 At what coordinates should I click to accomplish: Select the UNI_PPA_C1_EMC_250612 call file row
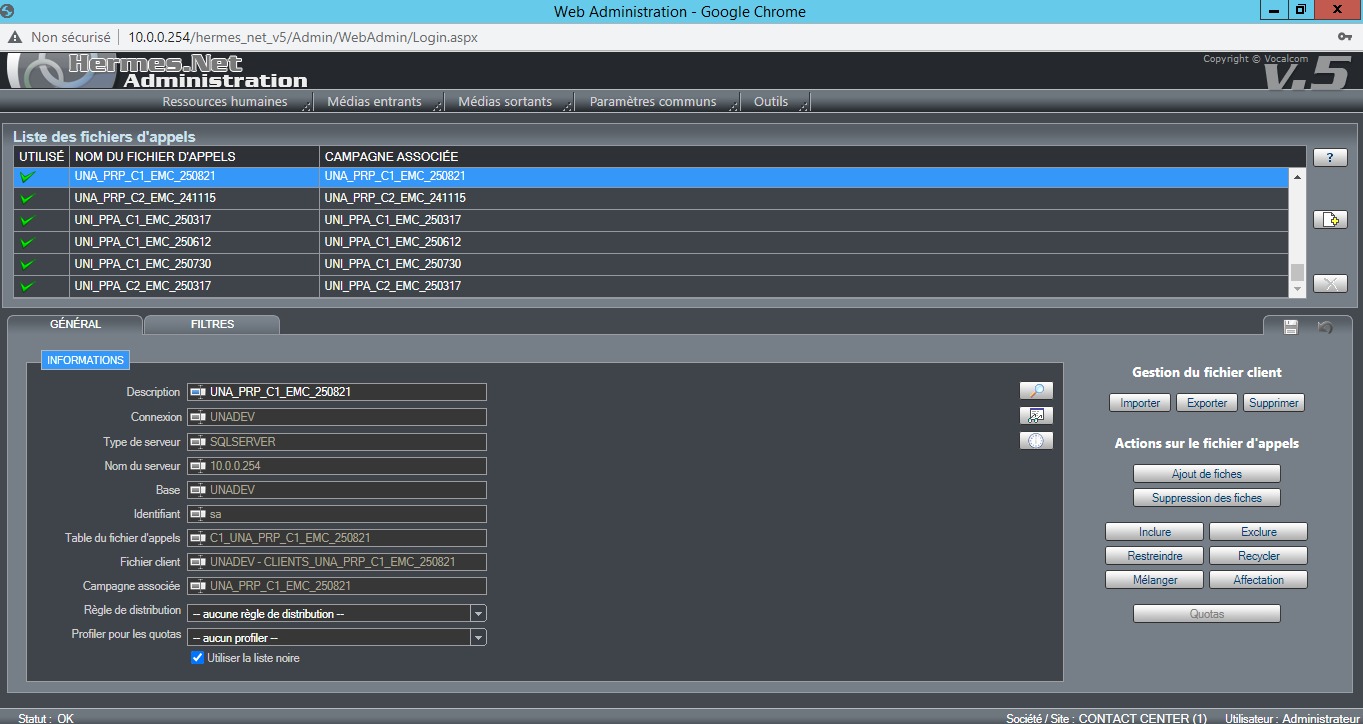click(x=143, y=242)
